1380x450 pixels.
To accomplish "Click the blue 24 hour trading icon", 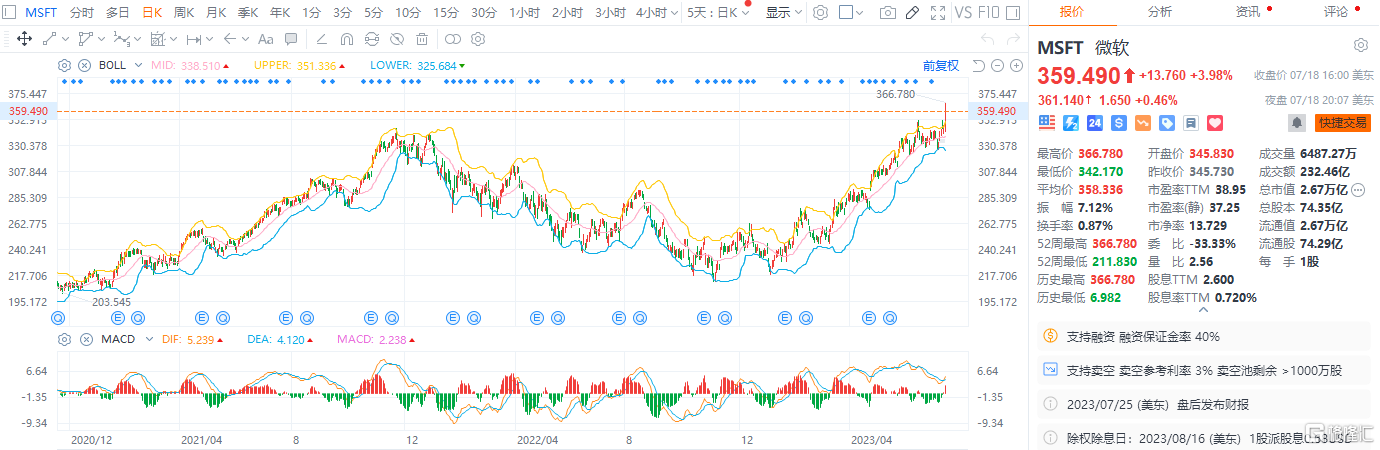I will (x=1095, y=122).
